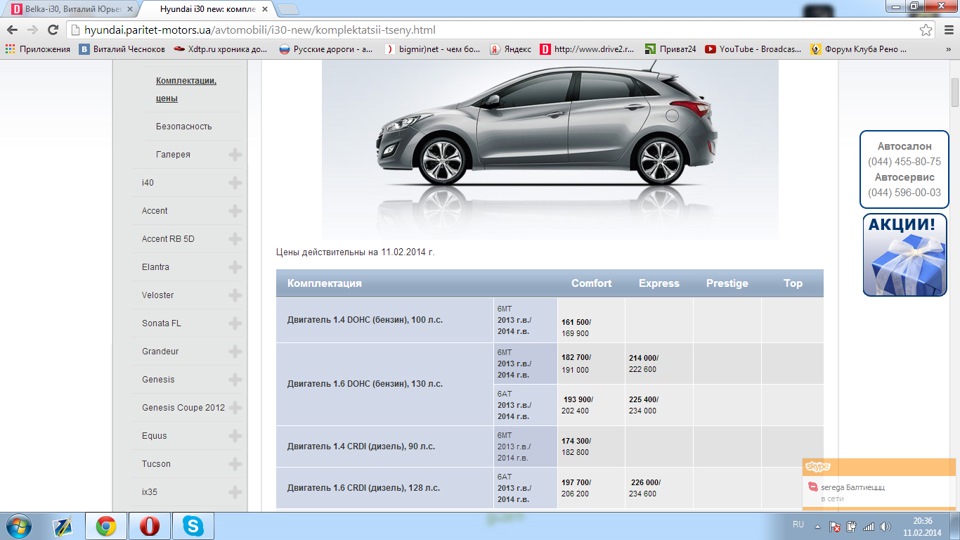Click the Prestige column header
The height and width of the screenshot is (540, 960).
[727, 283]
